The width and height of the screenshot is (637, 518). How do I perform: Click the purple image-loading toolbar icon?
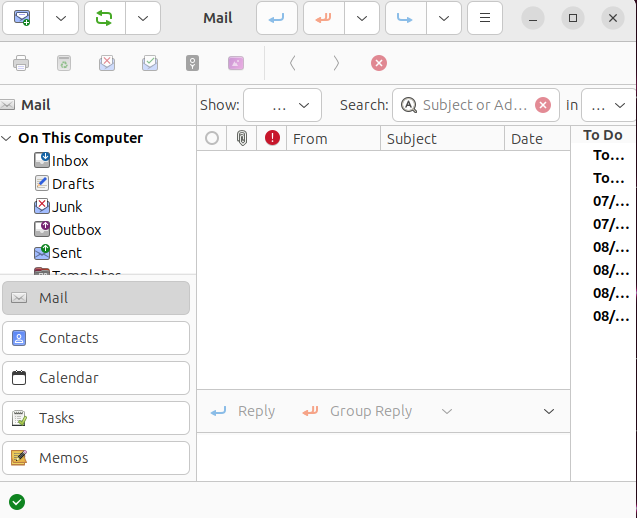pos(236,63)
